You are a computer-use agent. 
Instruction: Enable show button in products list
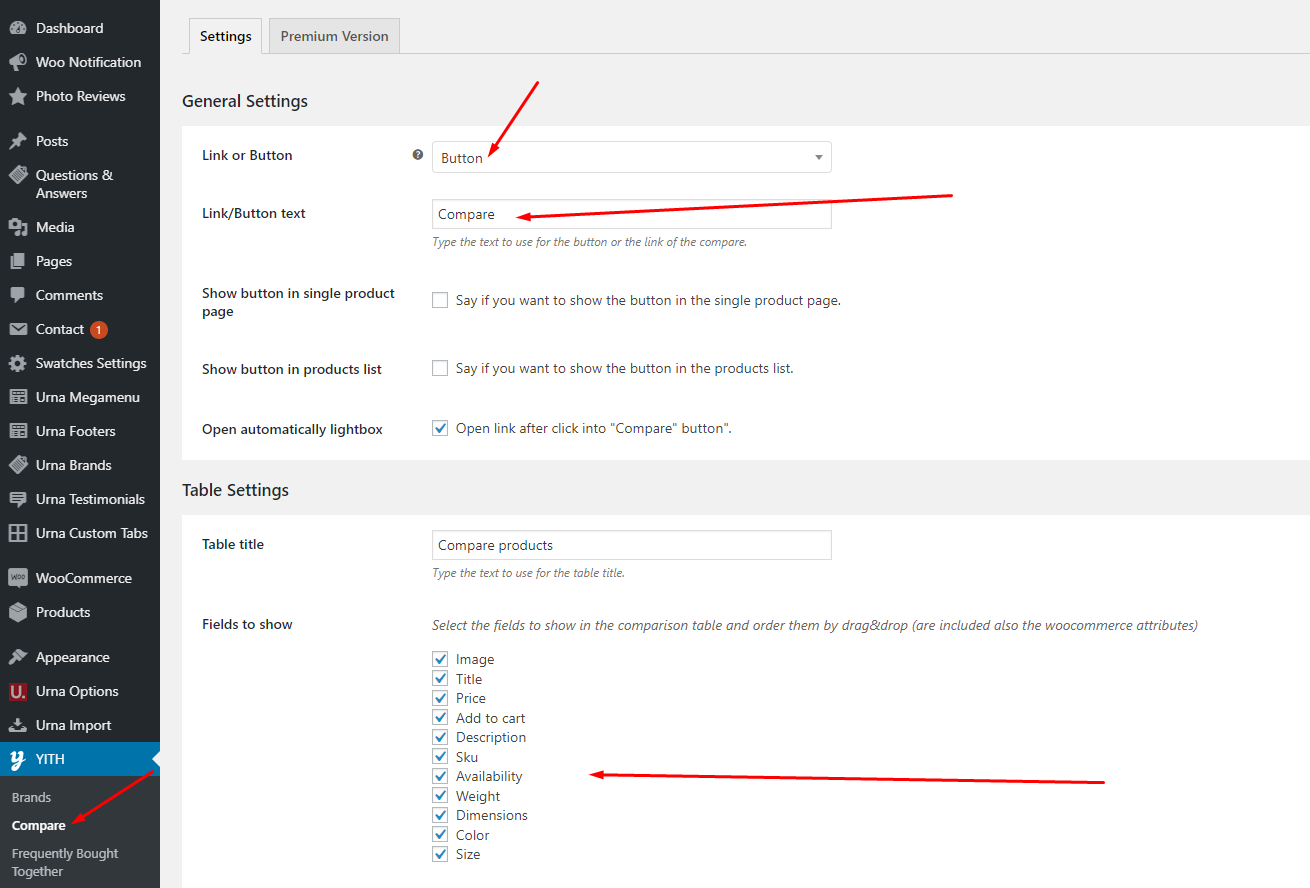(440, 368)
